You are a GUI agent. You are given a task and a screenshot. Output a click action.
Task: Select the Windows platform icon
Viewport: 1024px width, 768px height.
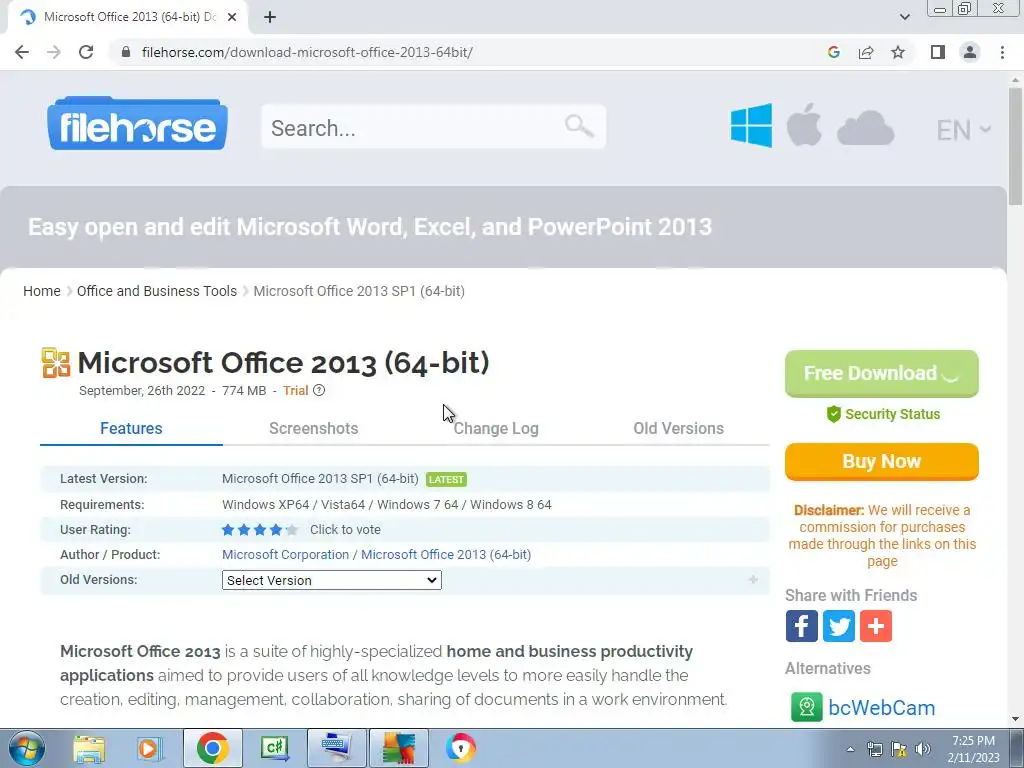coord(751,125)
